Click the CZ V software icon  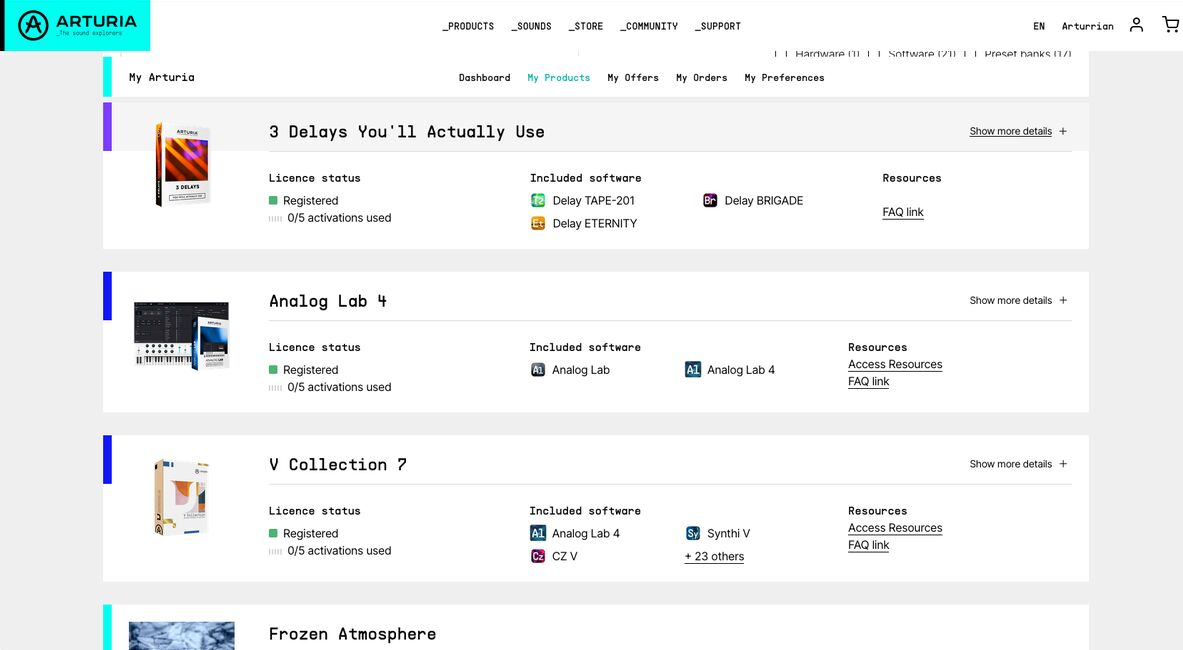click(x=538, y=557)
